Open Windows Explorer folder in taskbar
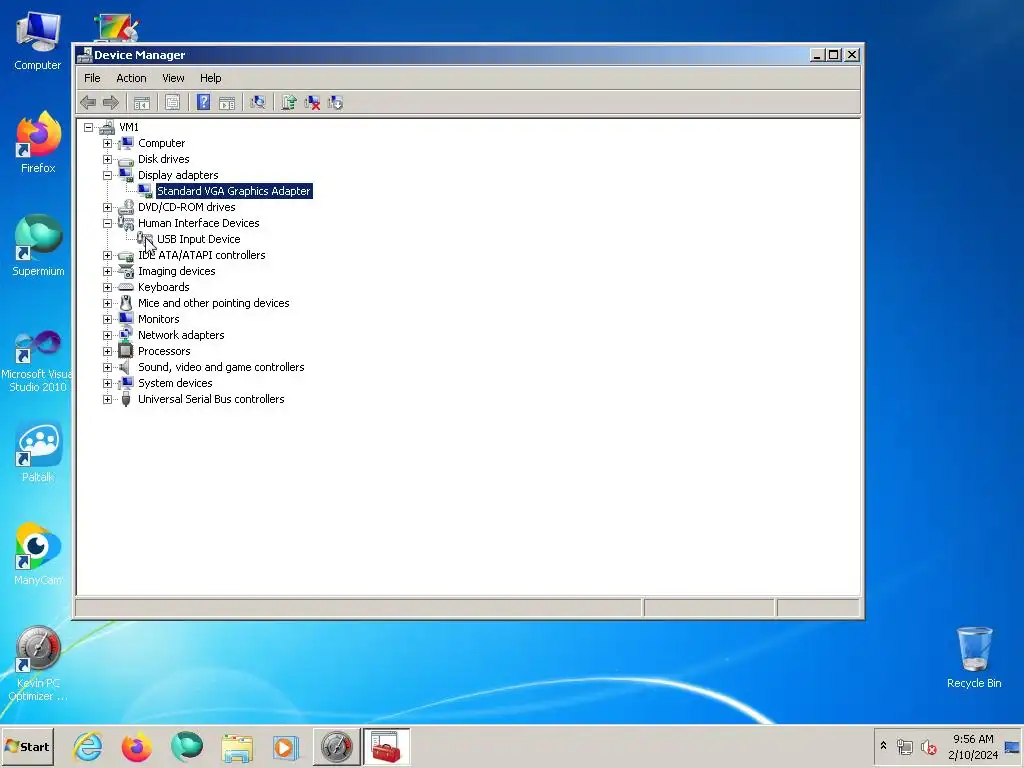Screen dimensions: 1024x768 [x=236, y=746]
